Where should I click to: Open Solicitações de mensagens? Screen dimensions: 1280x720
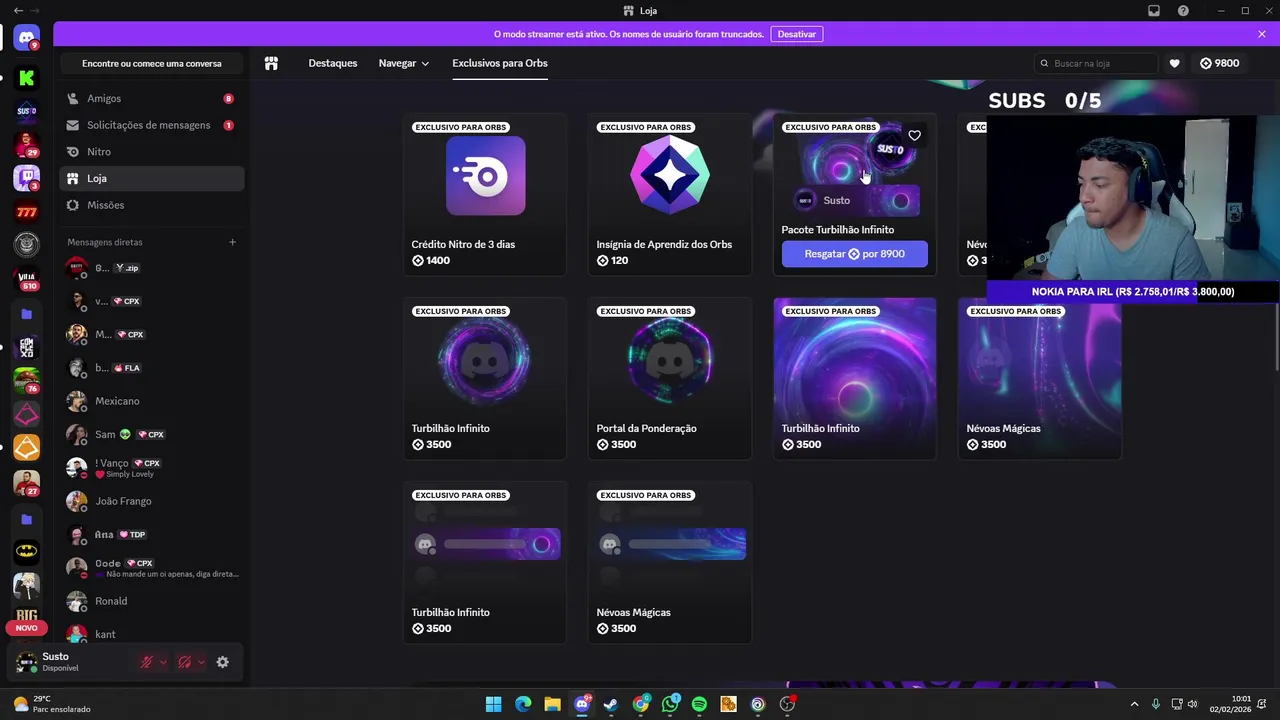point(151,125)
